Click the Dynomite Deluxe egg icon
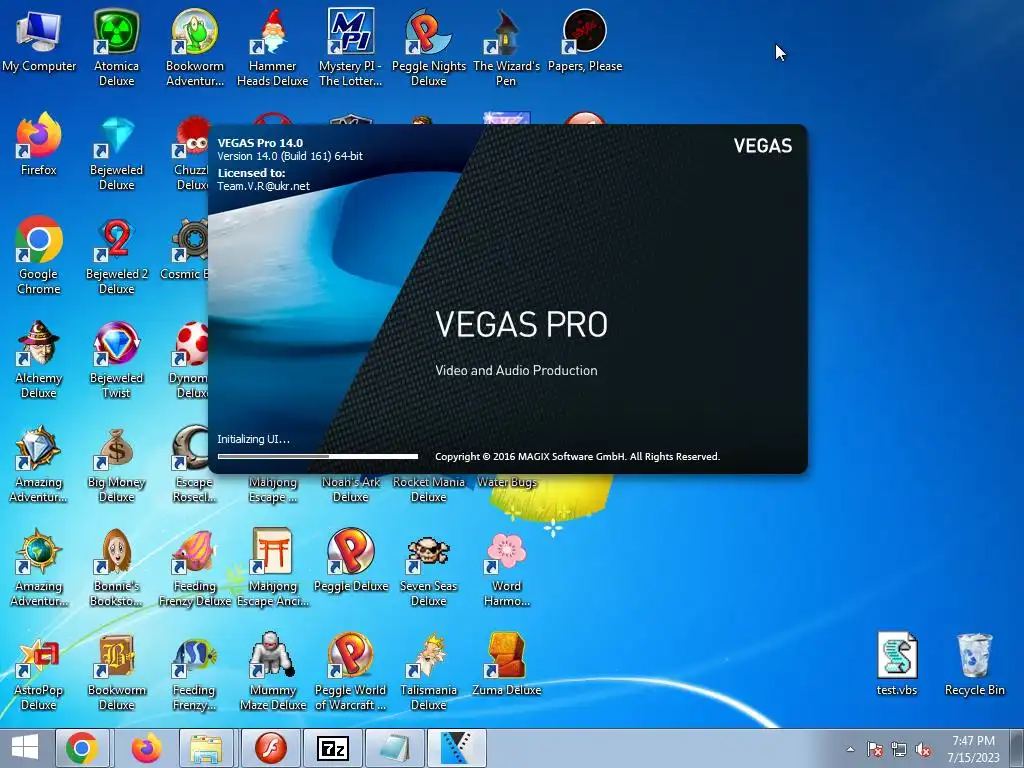 tap(189, 360)
